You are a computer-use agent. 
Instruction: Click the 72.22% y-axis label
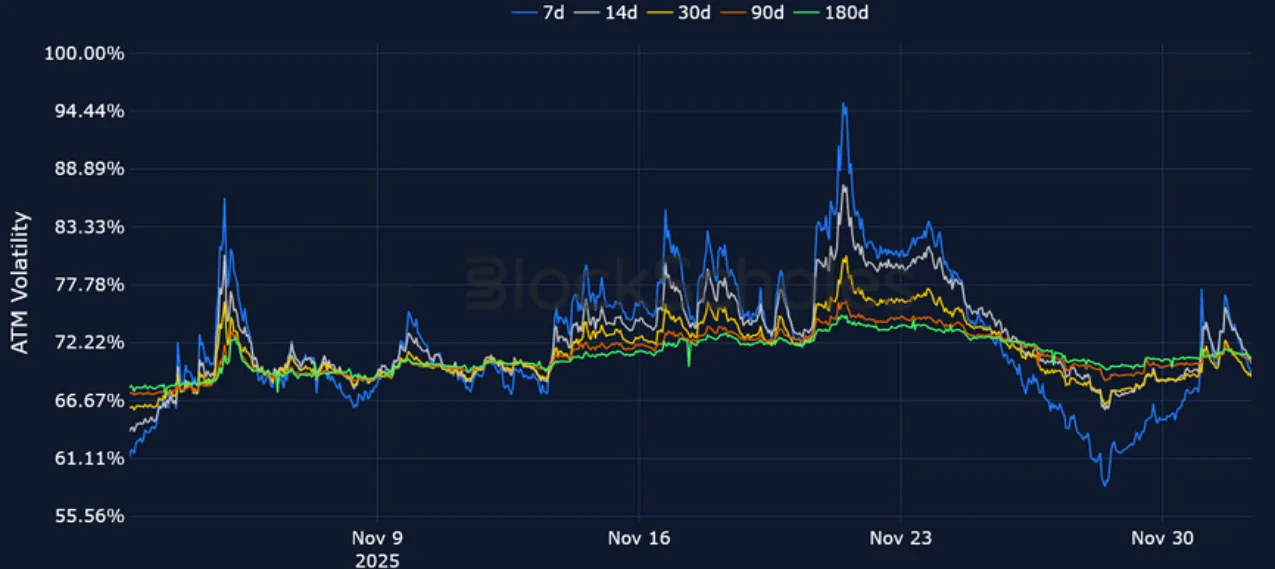coord(88,342)
